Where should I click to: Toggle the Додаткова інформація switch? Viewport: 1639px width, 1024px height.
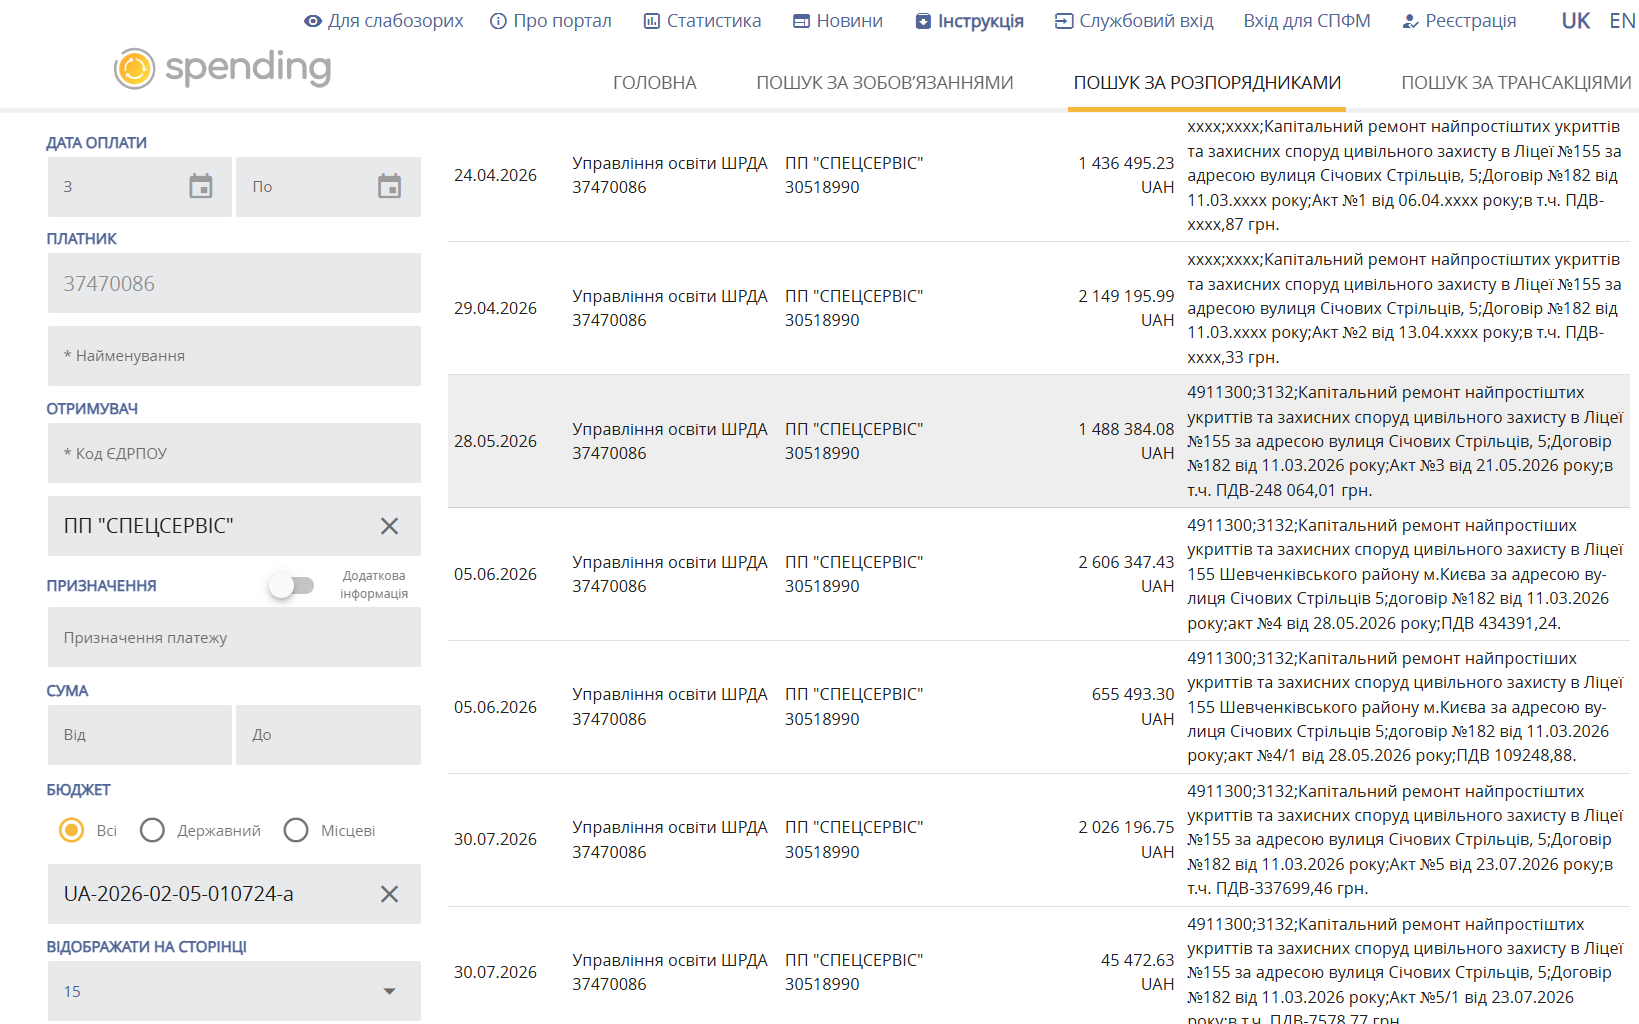(x=291, y=585)
